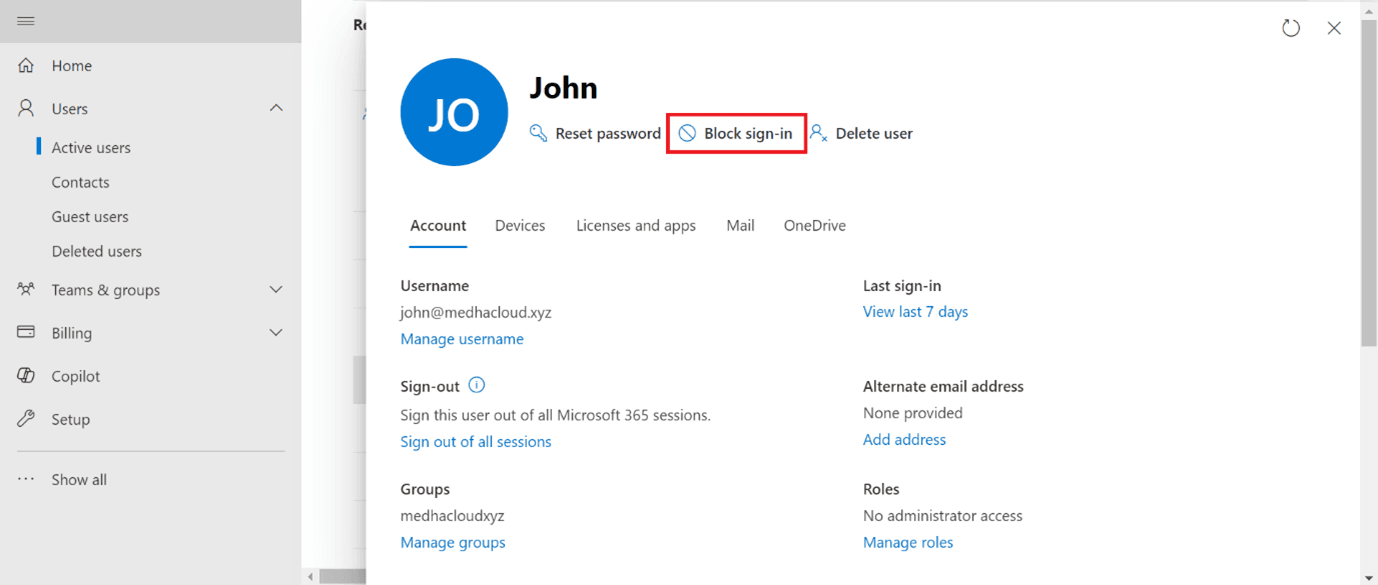
Task: Open the Licenses and apps tab
Action: click(x=635, y=225)
